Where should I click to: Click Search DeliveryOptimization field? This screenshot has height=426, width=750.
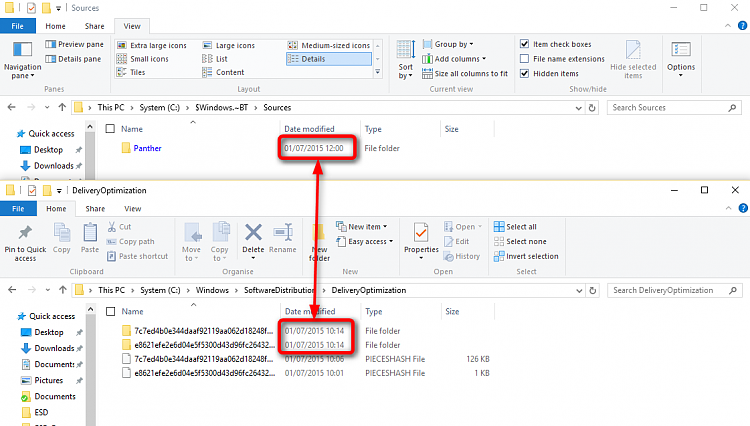click(x=675, y=291)
